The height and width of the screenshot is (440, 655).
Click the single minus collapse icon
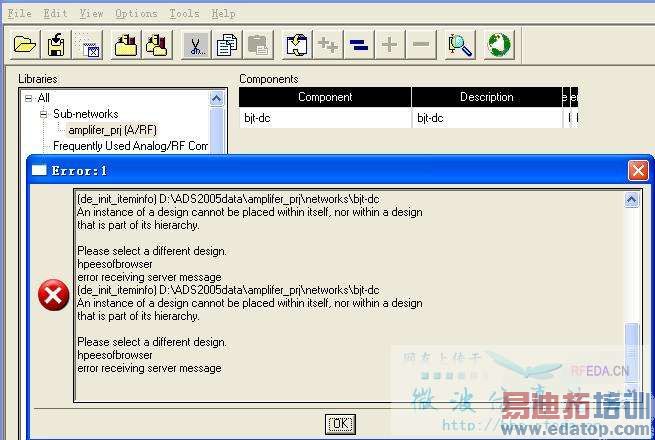tap(421, 44)
